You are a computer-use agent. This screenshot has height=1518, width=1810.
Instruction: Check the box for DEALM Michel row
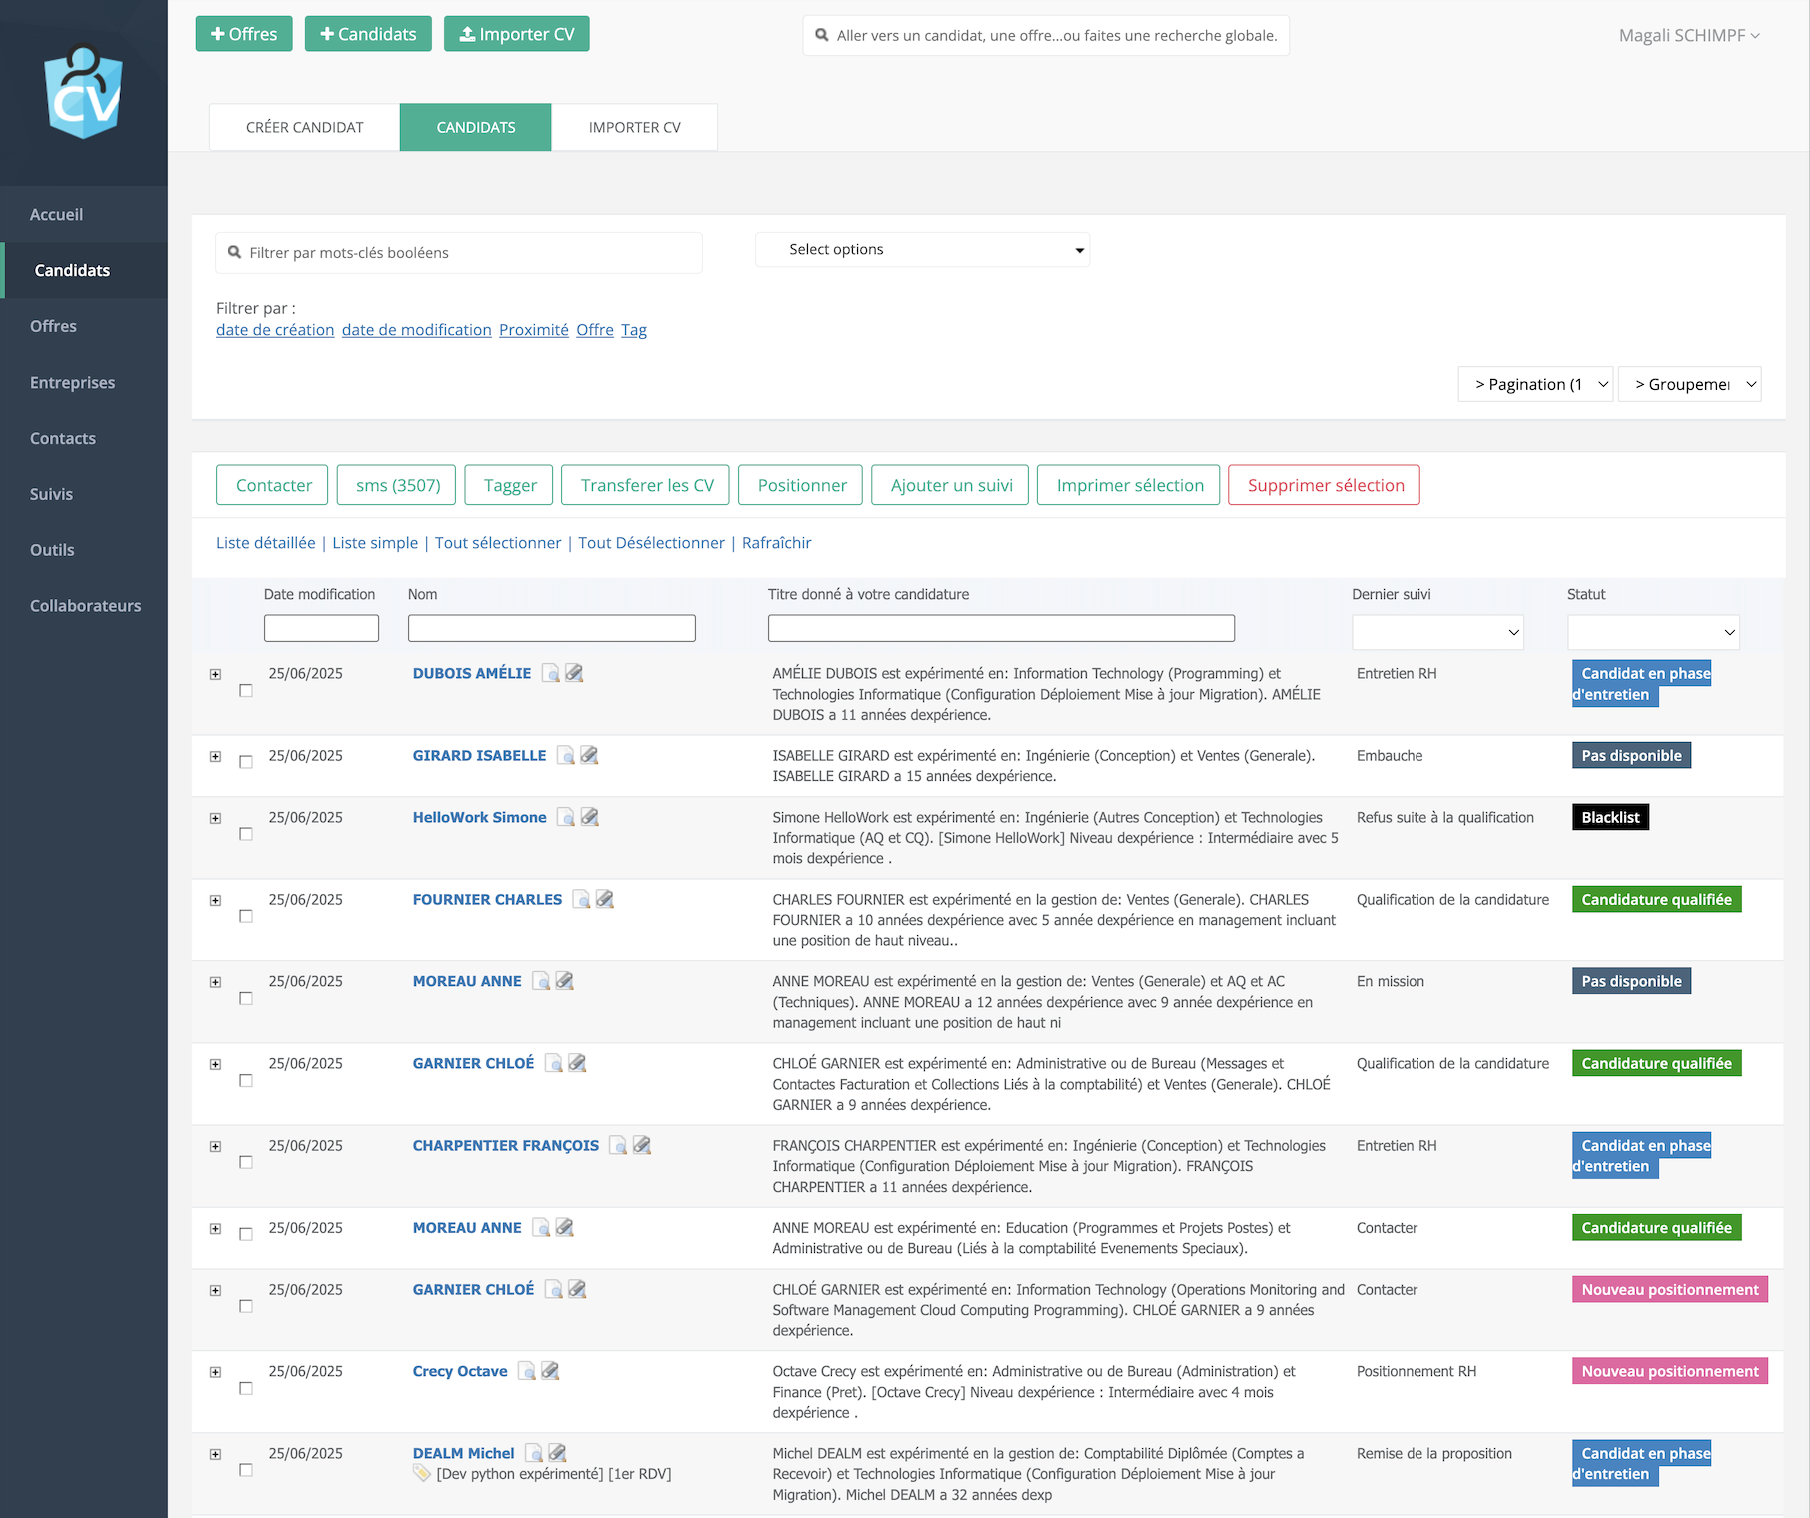[x=246, y=1471]
